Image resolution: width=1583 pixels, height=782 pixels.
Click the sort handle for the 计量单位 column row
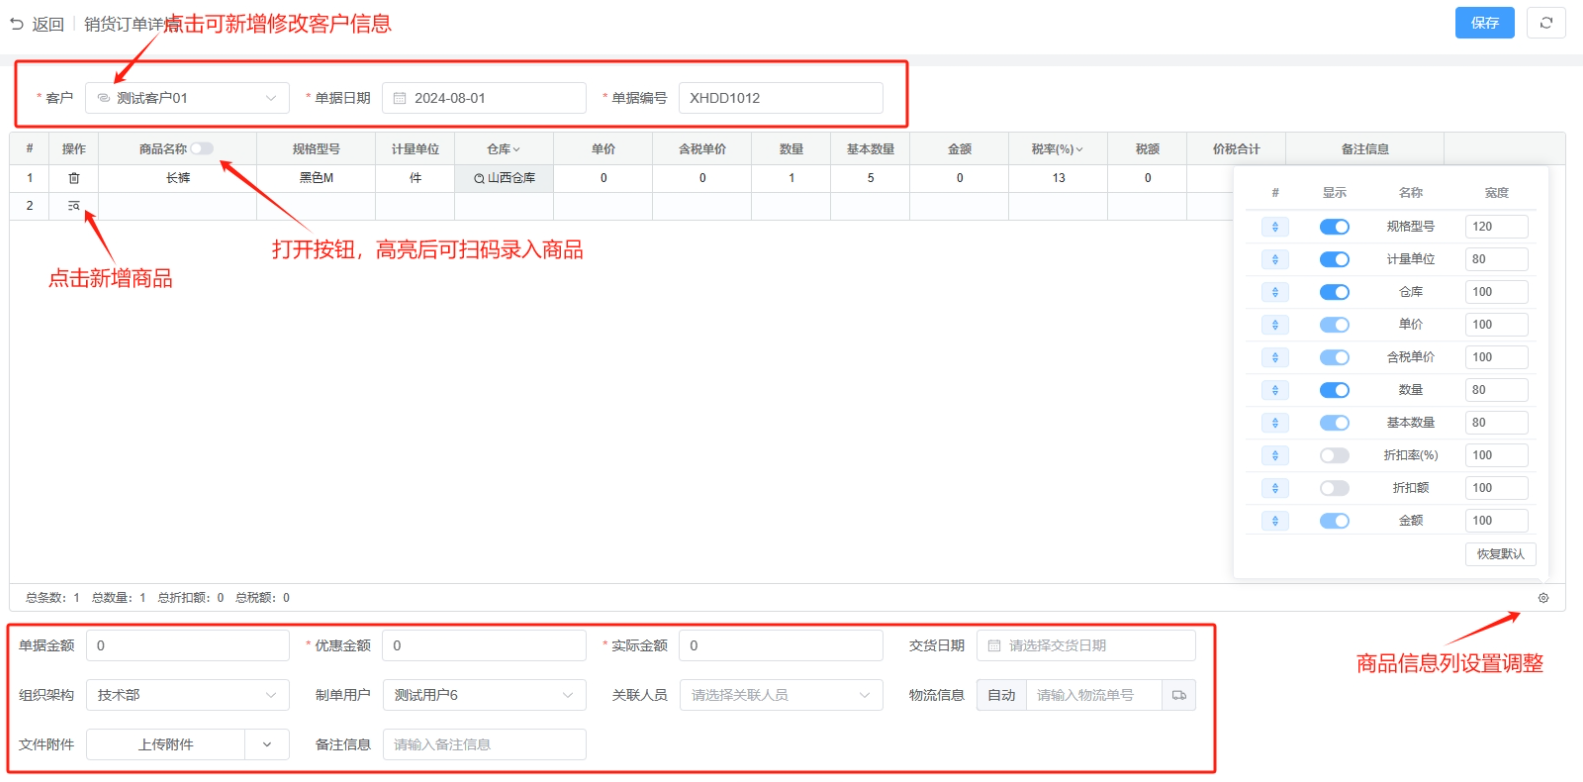1275,260
